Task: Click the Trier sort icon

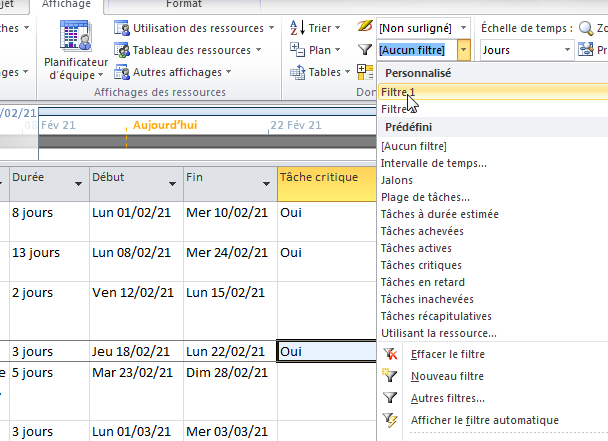Action: (297, 28)
